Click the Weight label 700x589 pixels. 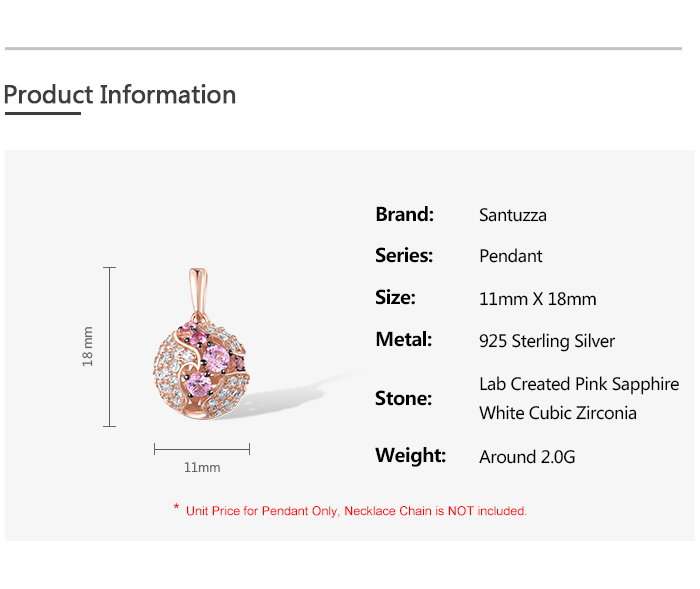point(410,455)
